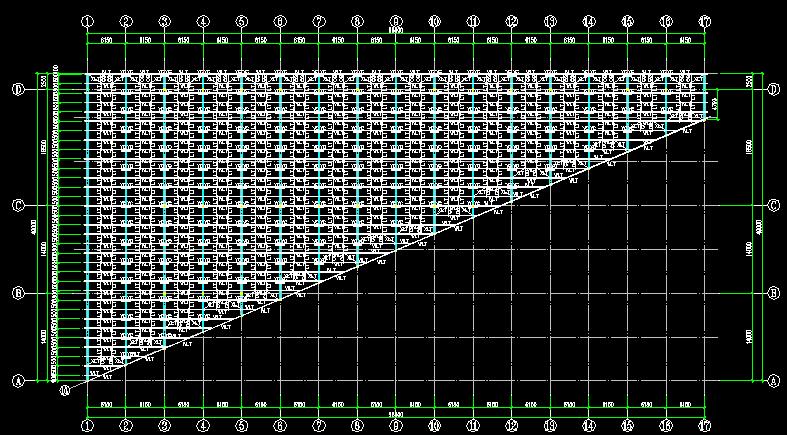Click axis bubble D on the right side
The image size is (787, 435).
tap(774, 90)
